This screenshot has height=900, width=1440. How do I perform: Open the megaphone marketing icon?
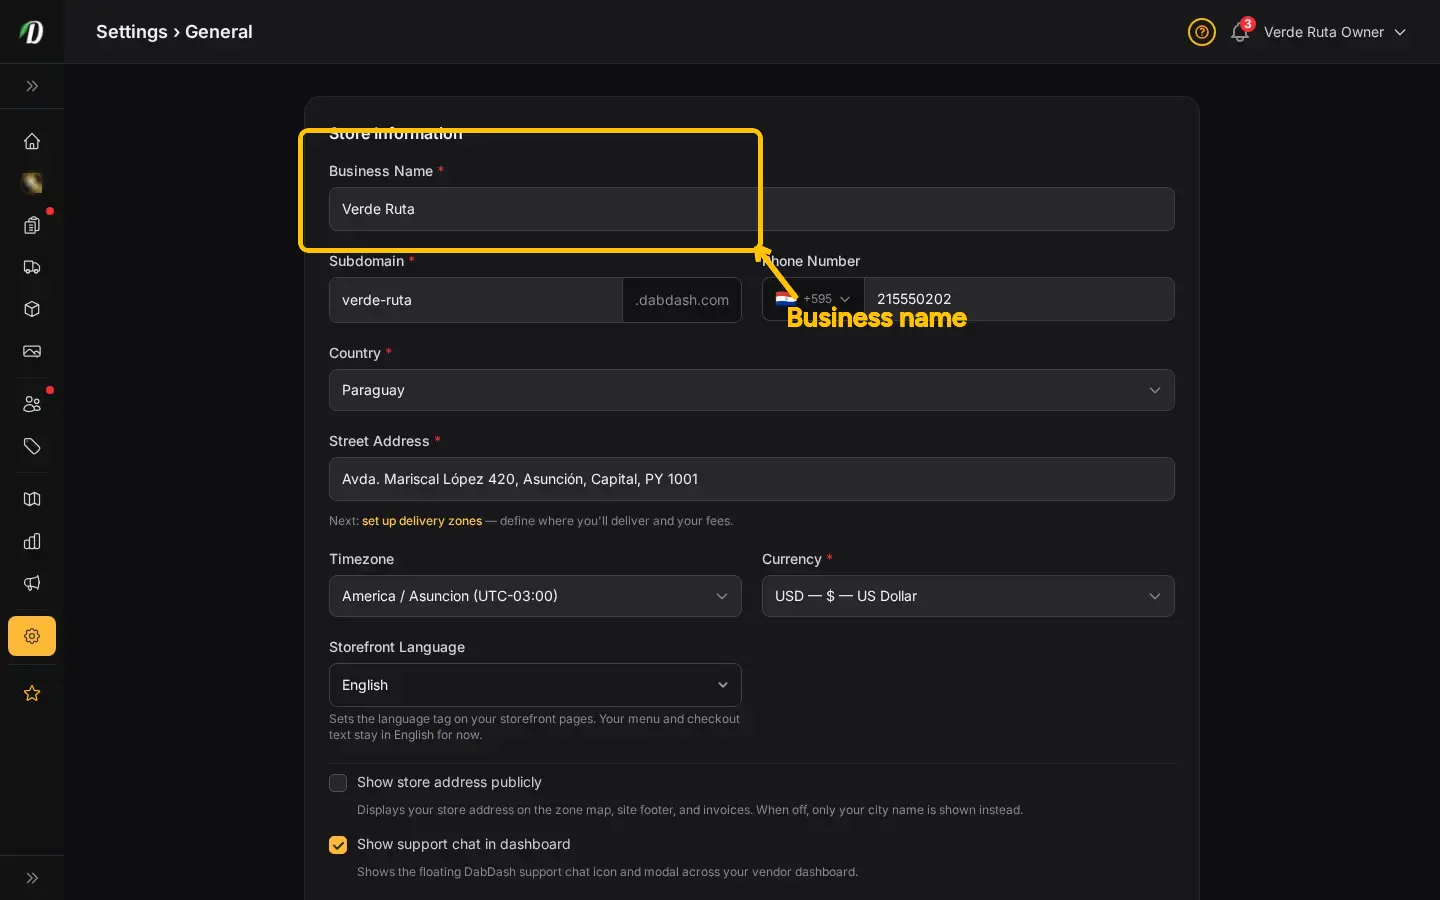coord(32,583)
